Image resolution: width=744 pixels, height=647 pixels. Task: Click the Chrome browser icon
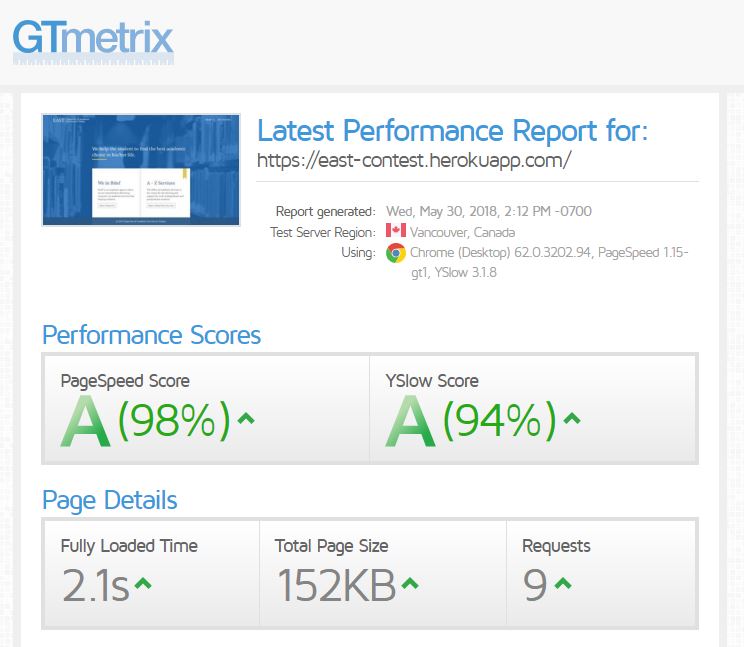[x=396, y=253]
